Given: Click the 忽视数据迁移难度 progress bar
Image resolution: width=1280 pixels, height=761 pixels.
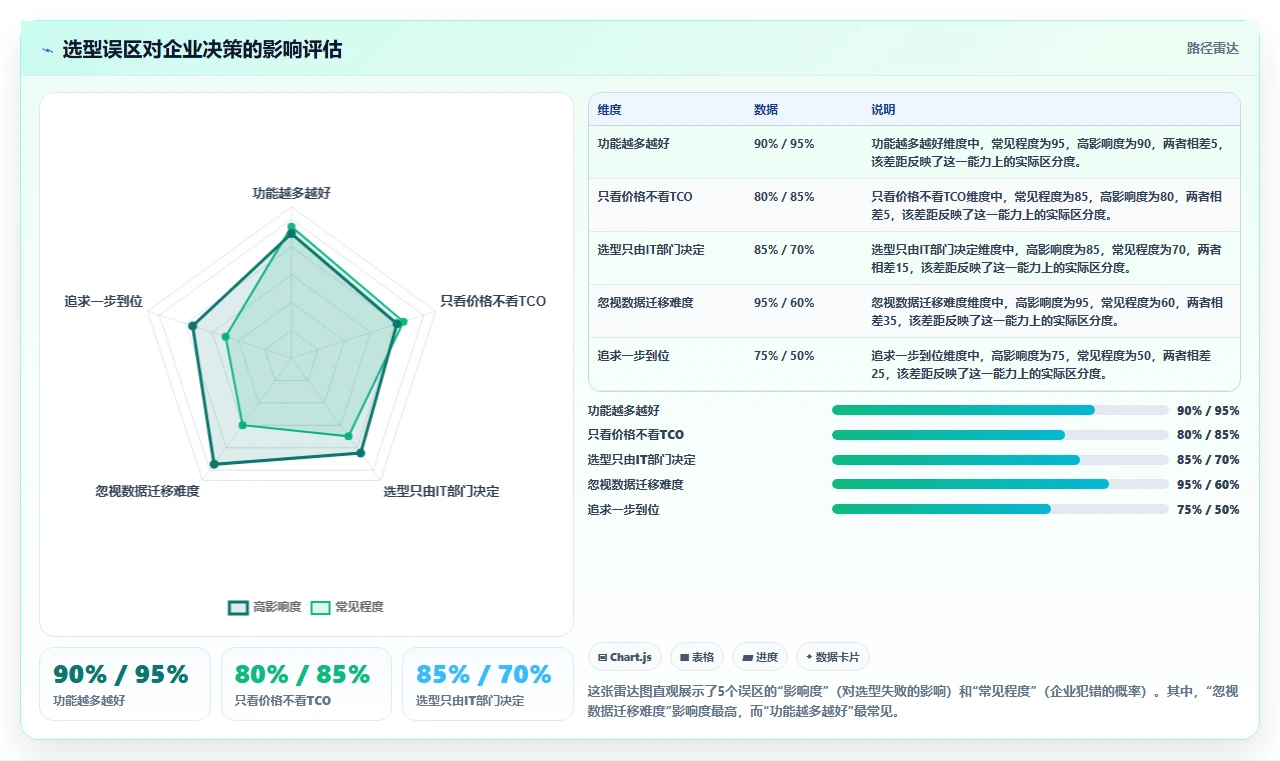Looking at the screenshot, I should [x=1000, y=485].
